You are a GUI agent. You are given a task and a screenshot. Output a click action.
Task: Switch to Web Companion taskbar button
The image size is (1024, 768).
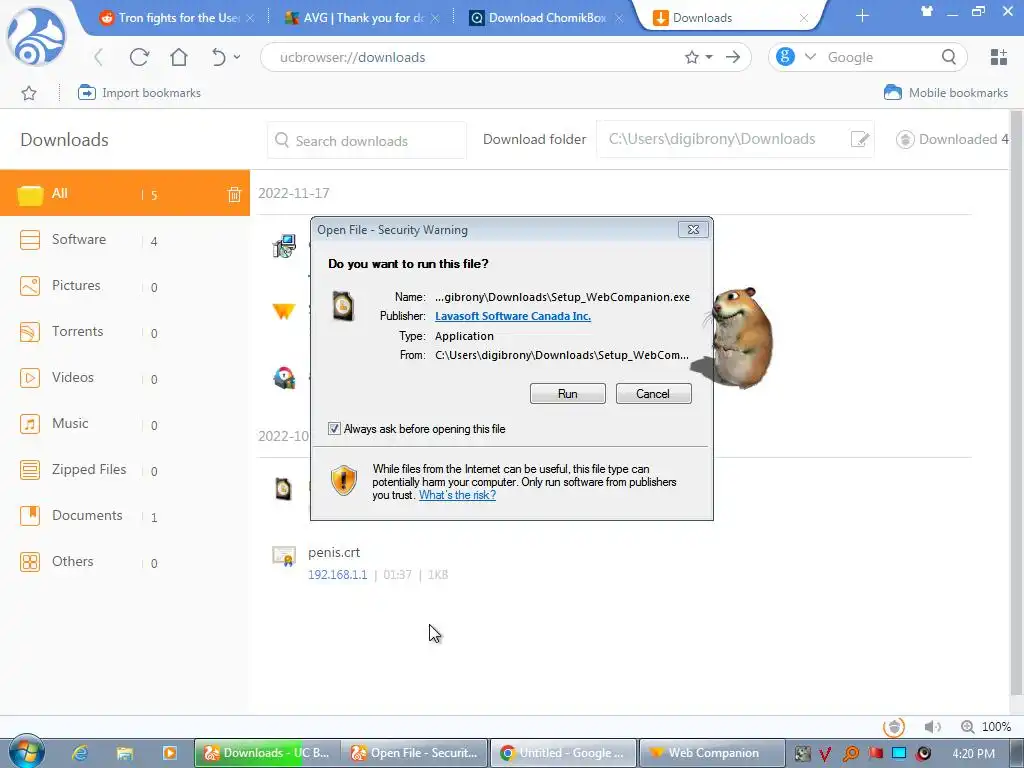click(x=711, y=753)
